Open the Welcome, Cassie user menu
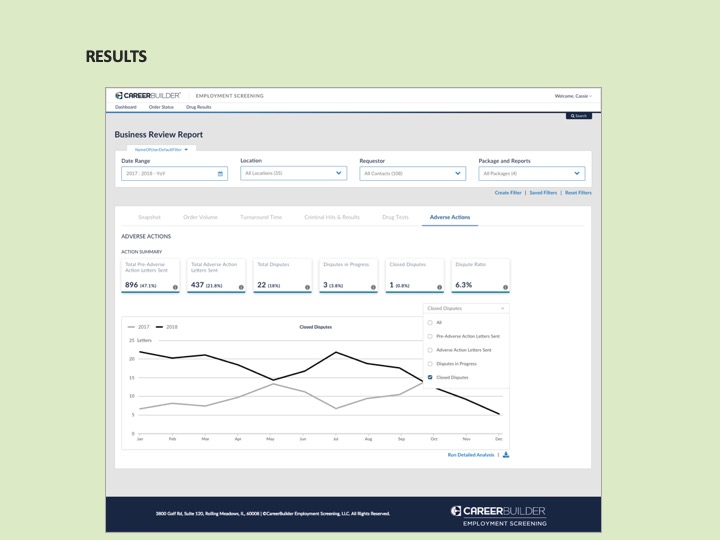The height and width of the screenshot is (540, 720). 573,96
